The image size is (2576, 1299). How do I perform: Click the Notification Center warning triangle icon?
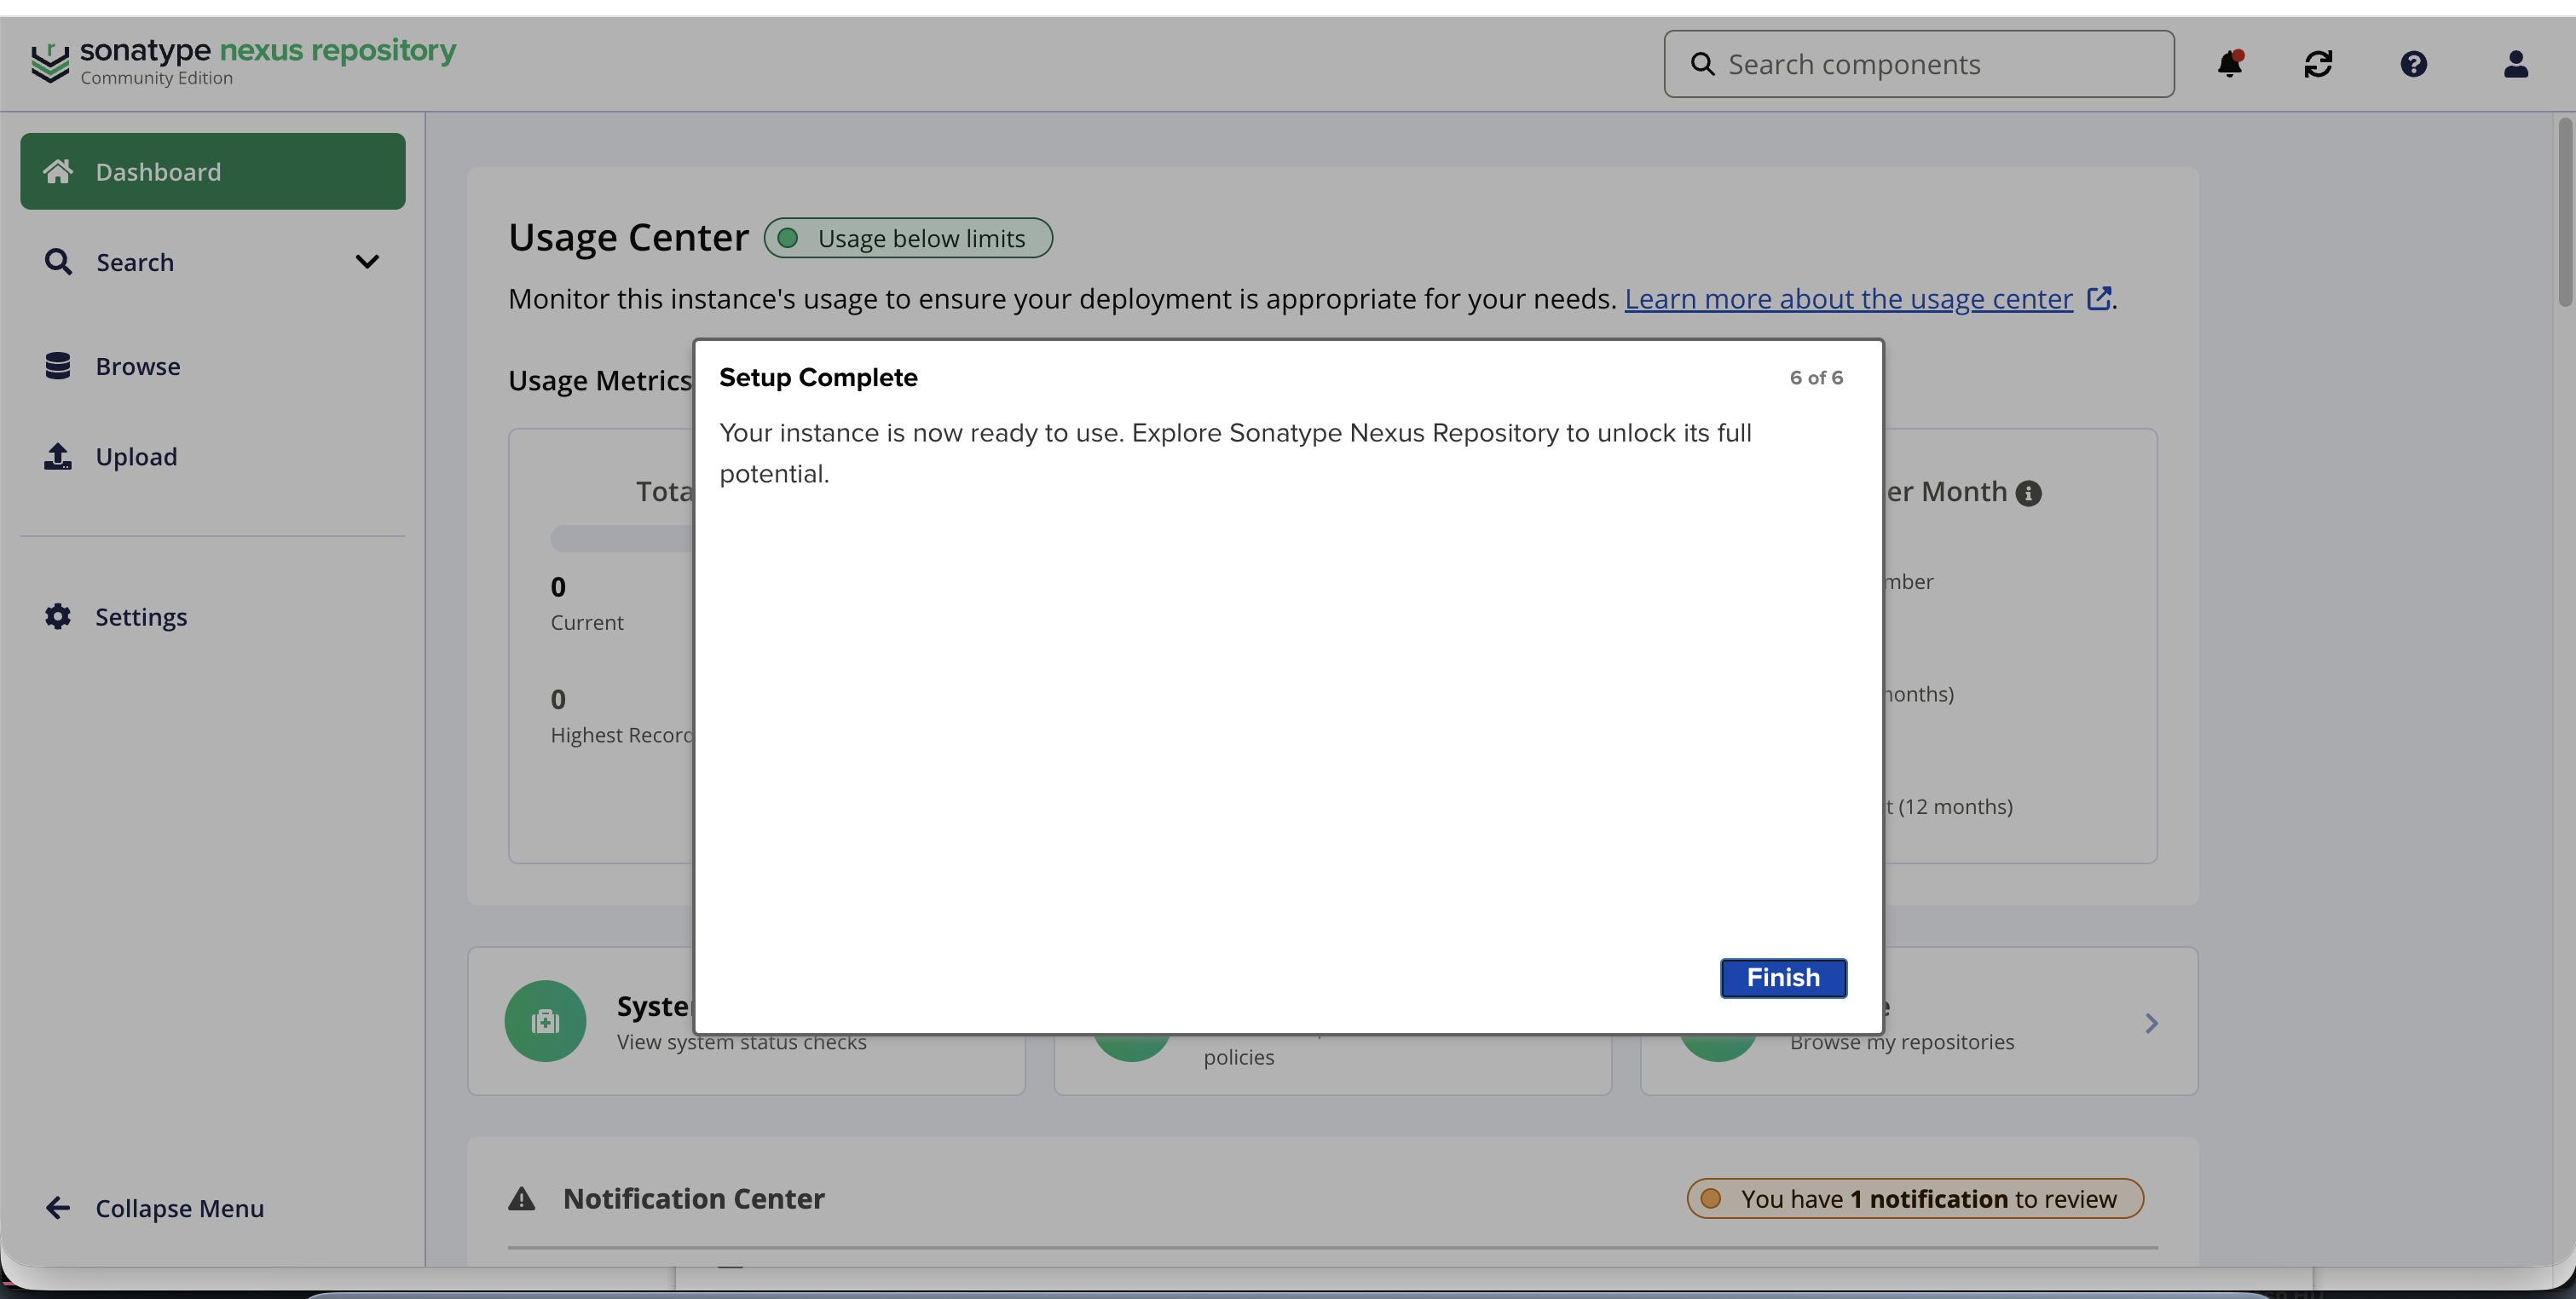coord(521,1198)
